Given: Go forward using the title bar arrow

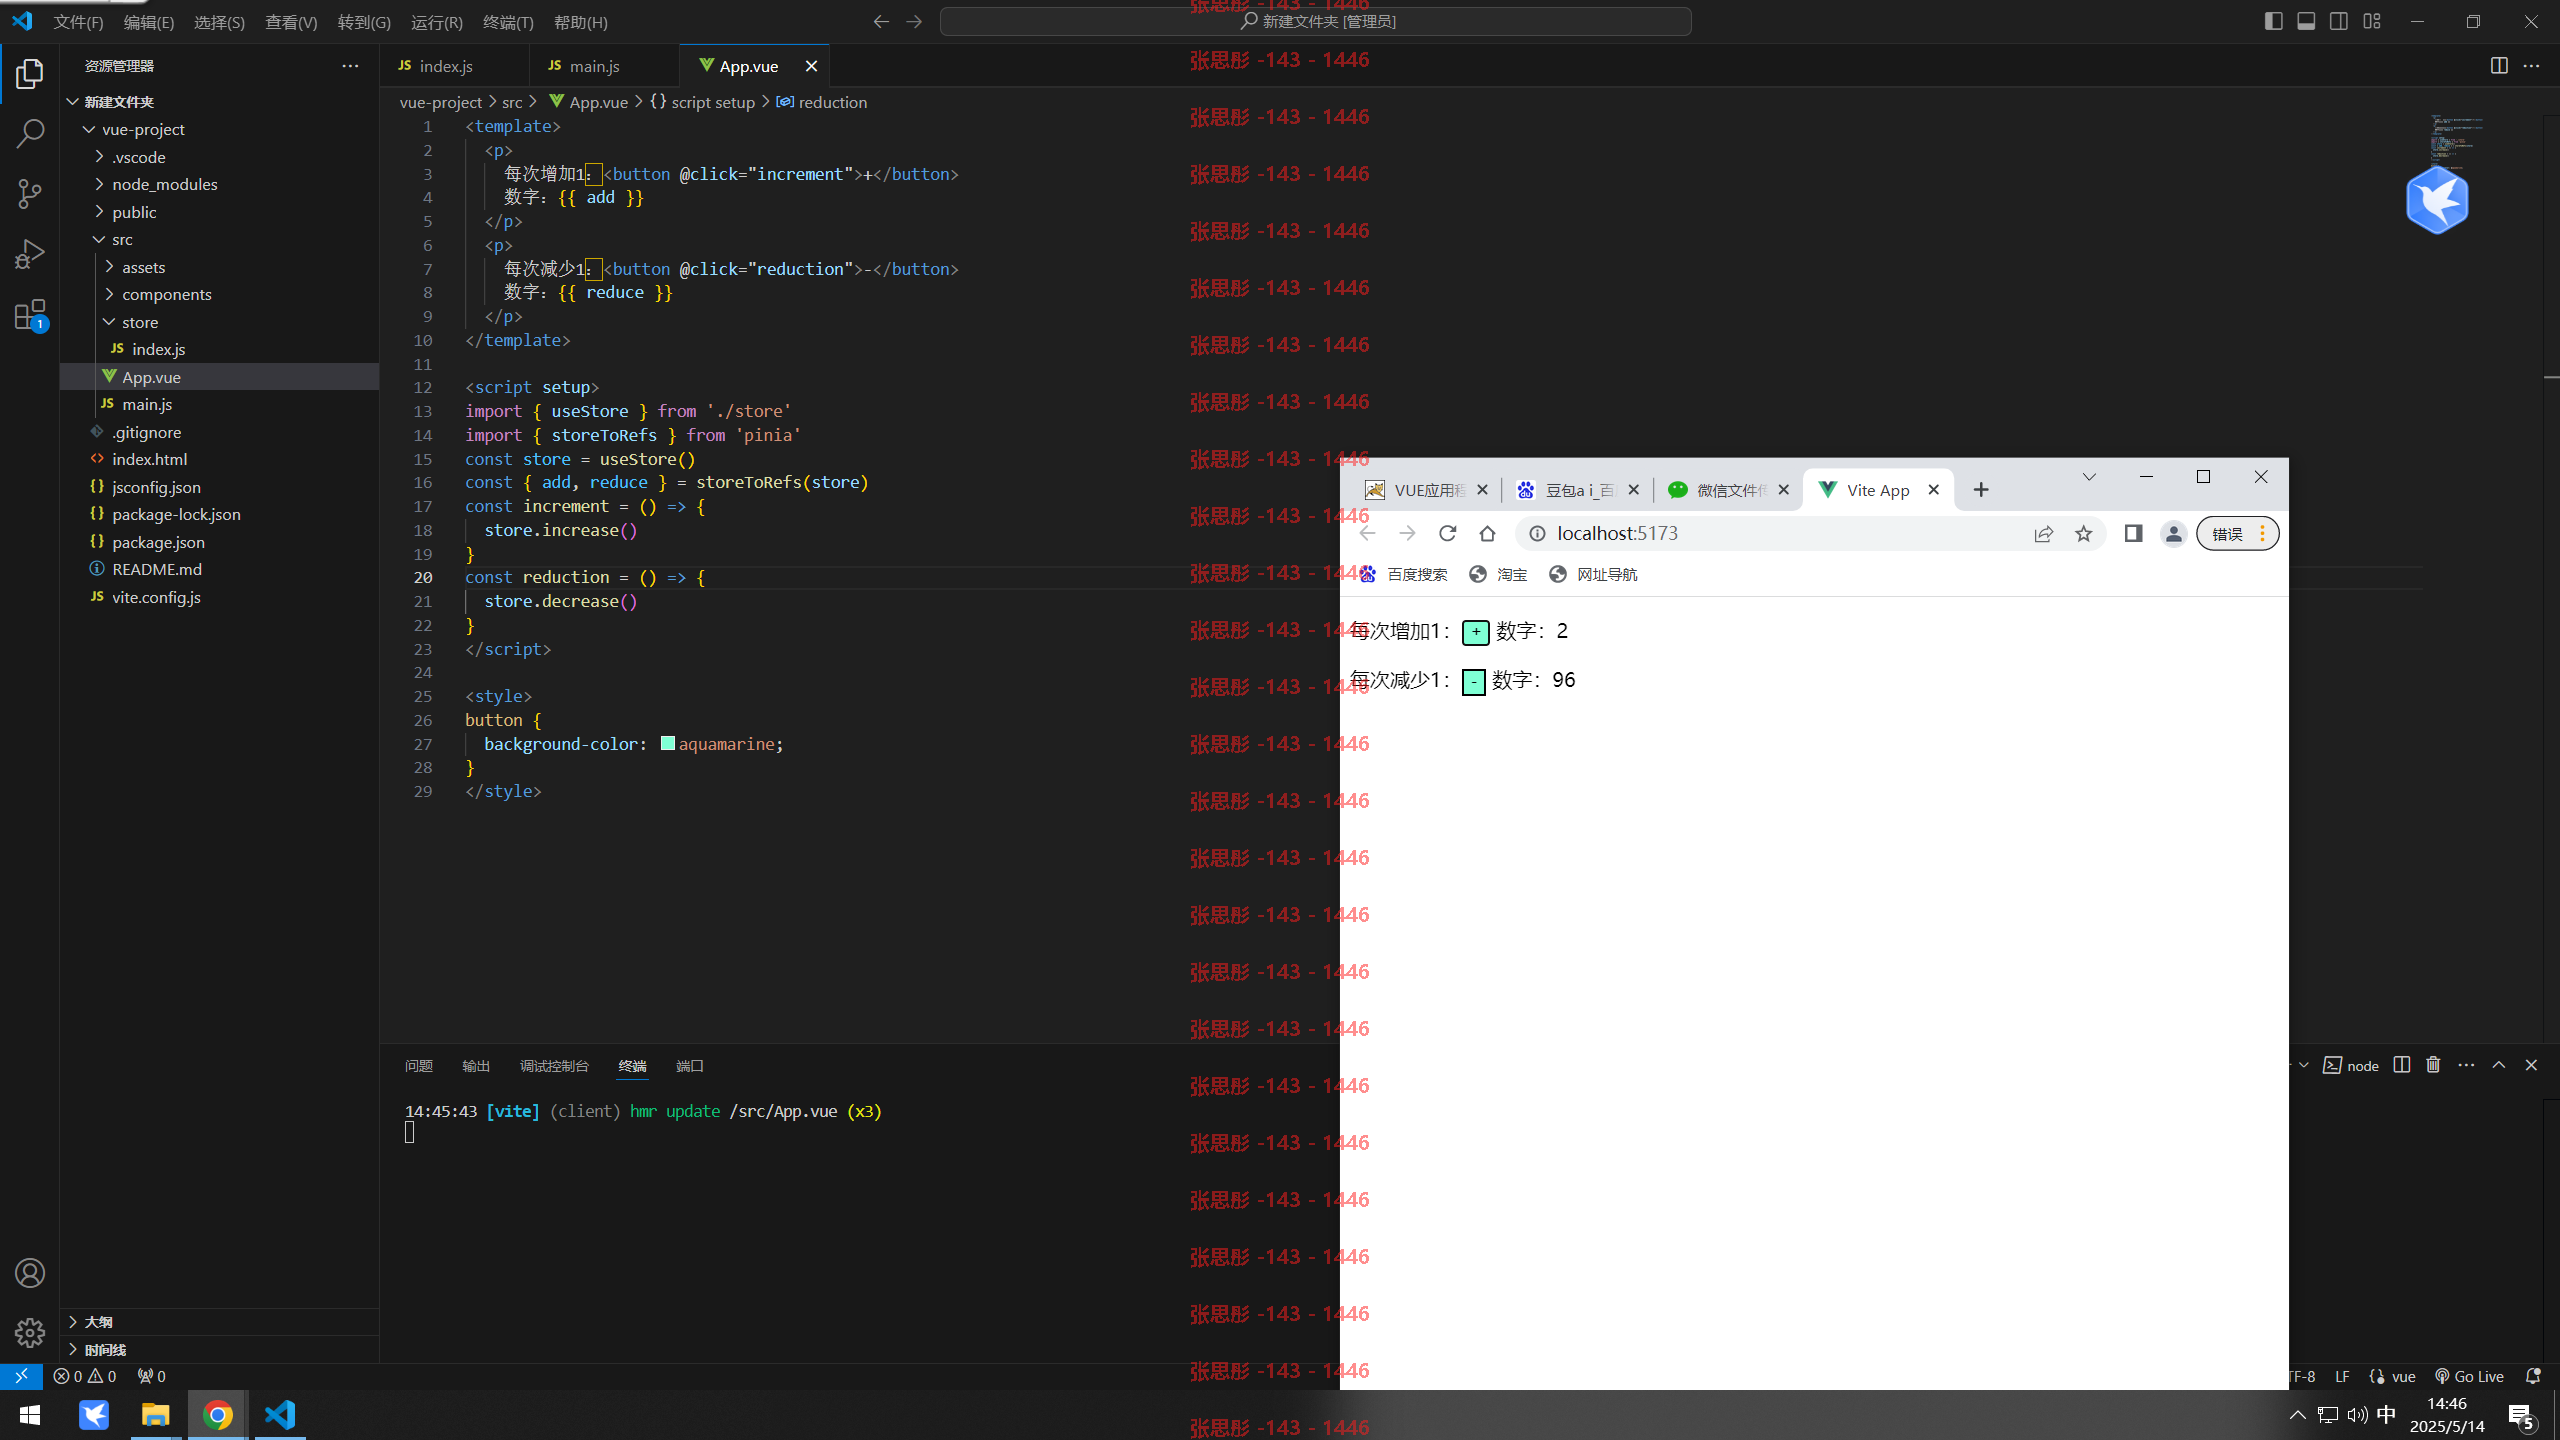Looking at the screenshot, I should [914, 22].
